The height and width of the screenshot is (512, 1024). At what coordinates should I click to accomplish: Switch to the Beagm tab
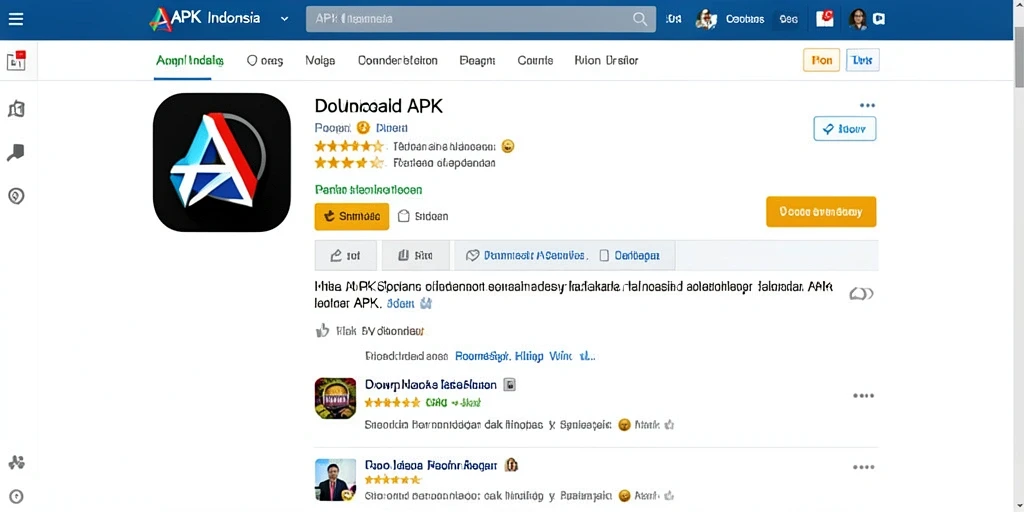[x=477, y=60]
